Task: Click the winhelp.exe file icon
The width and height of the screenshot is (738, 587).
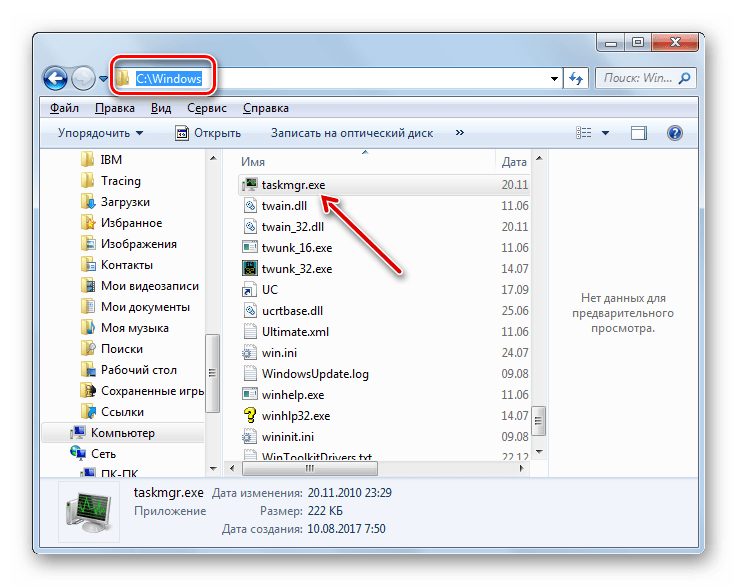Action: pyautogui.click(x=249, y=394)
